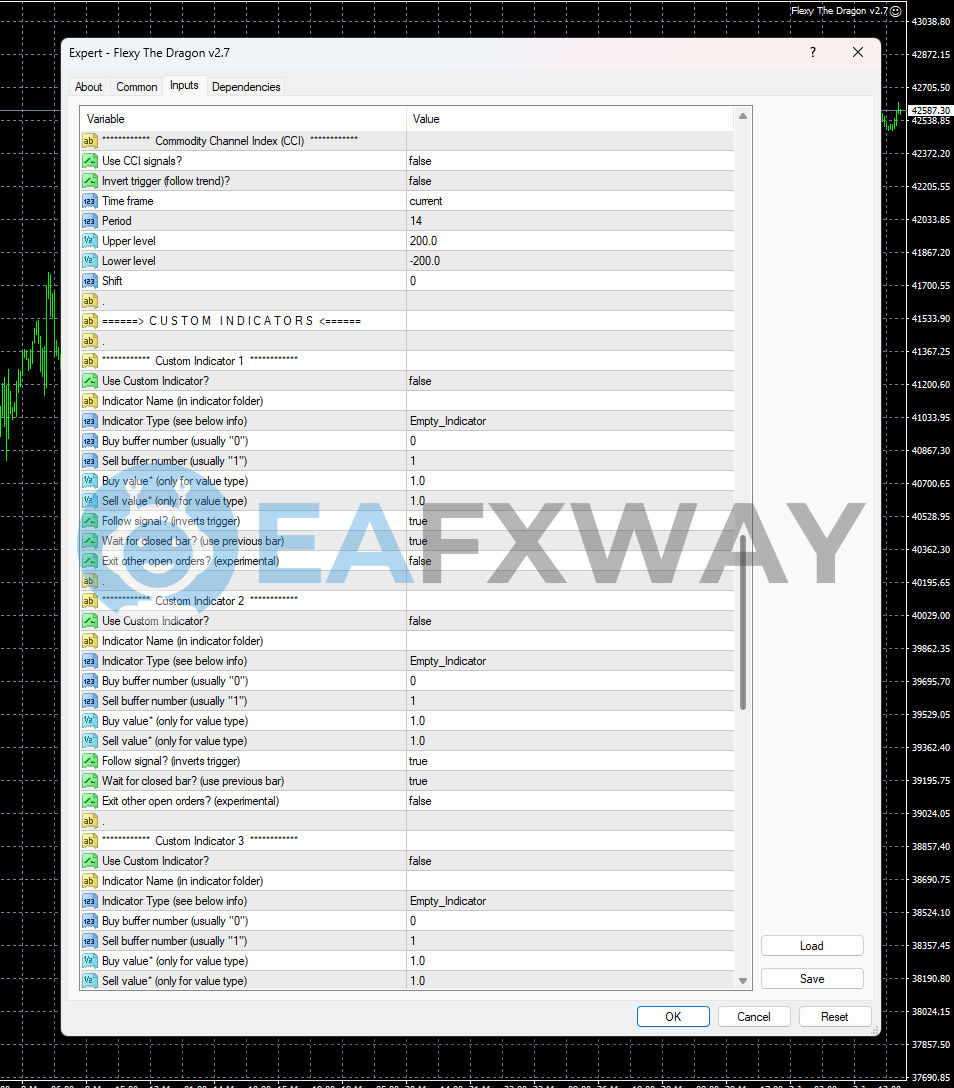Toggle the Use CCI signals? false value
This screenshot has width=954, height=1088.
tap(569, 161)
